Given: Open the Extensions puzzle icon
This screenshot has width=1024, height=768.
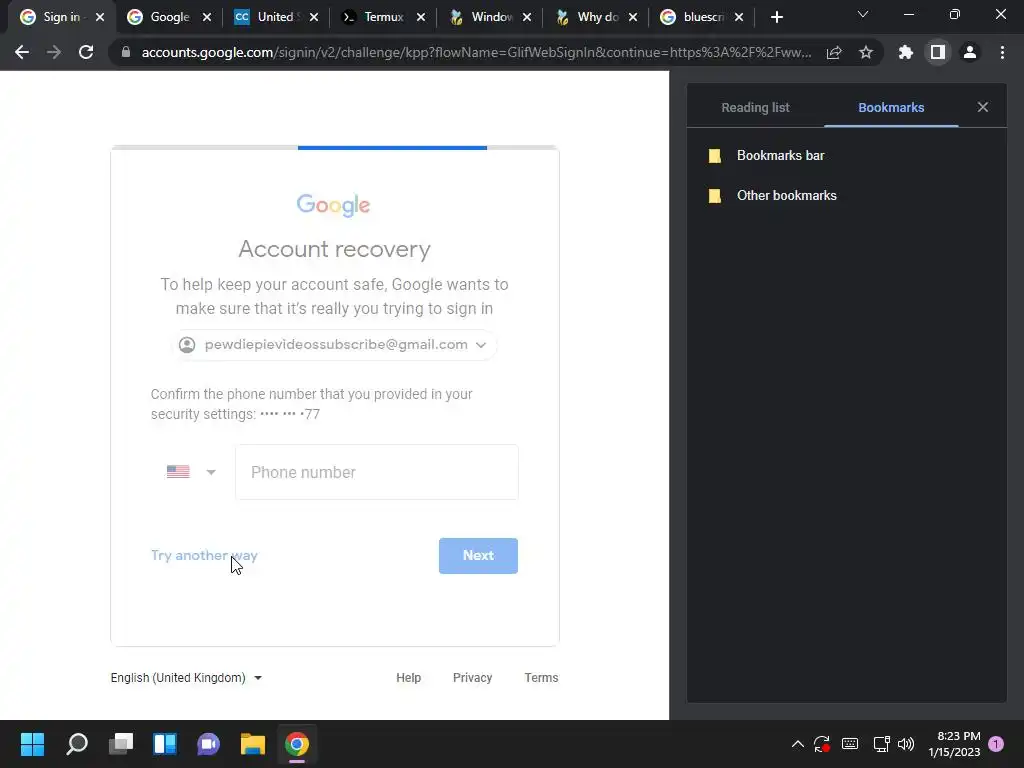Looking at the screenshot, I should click(906, 52).
